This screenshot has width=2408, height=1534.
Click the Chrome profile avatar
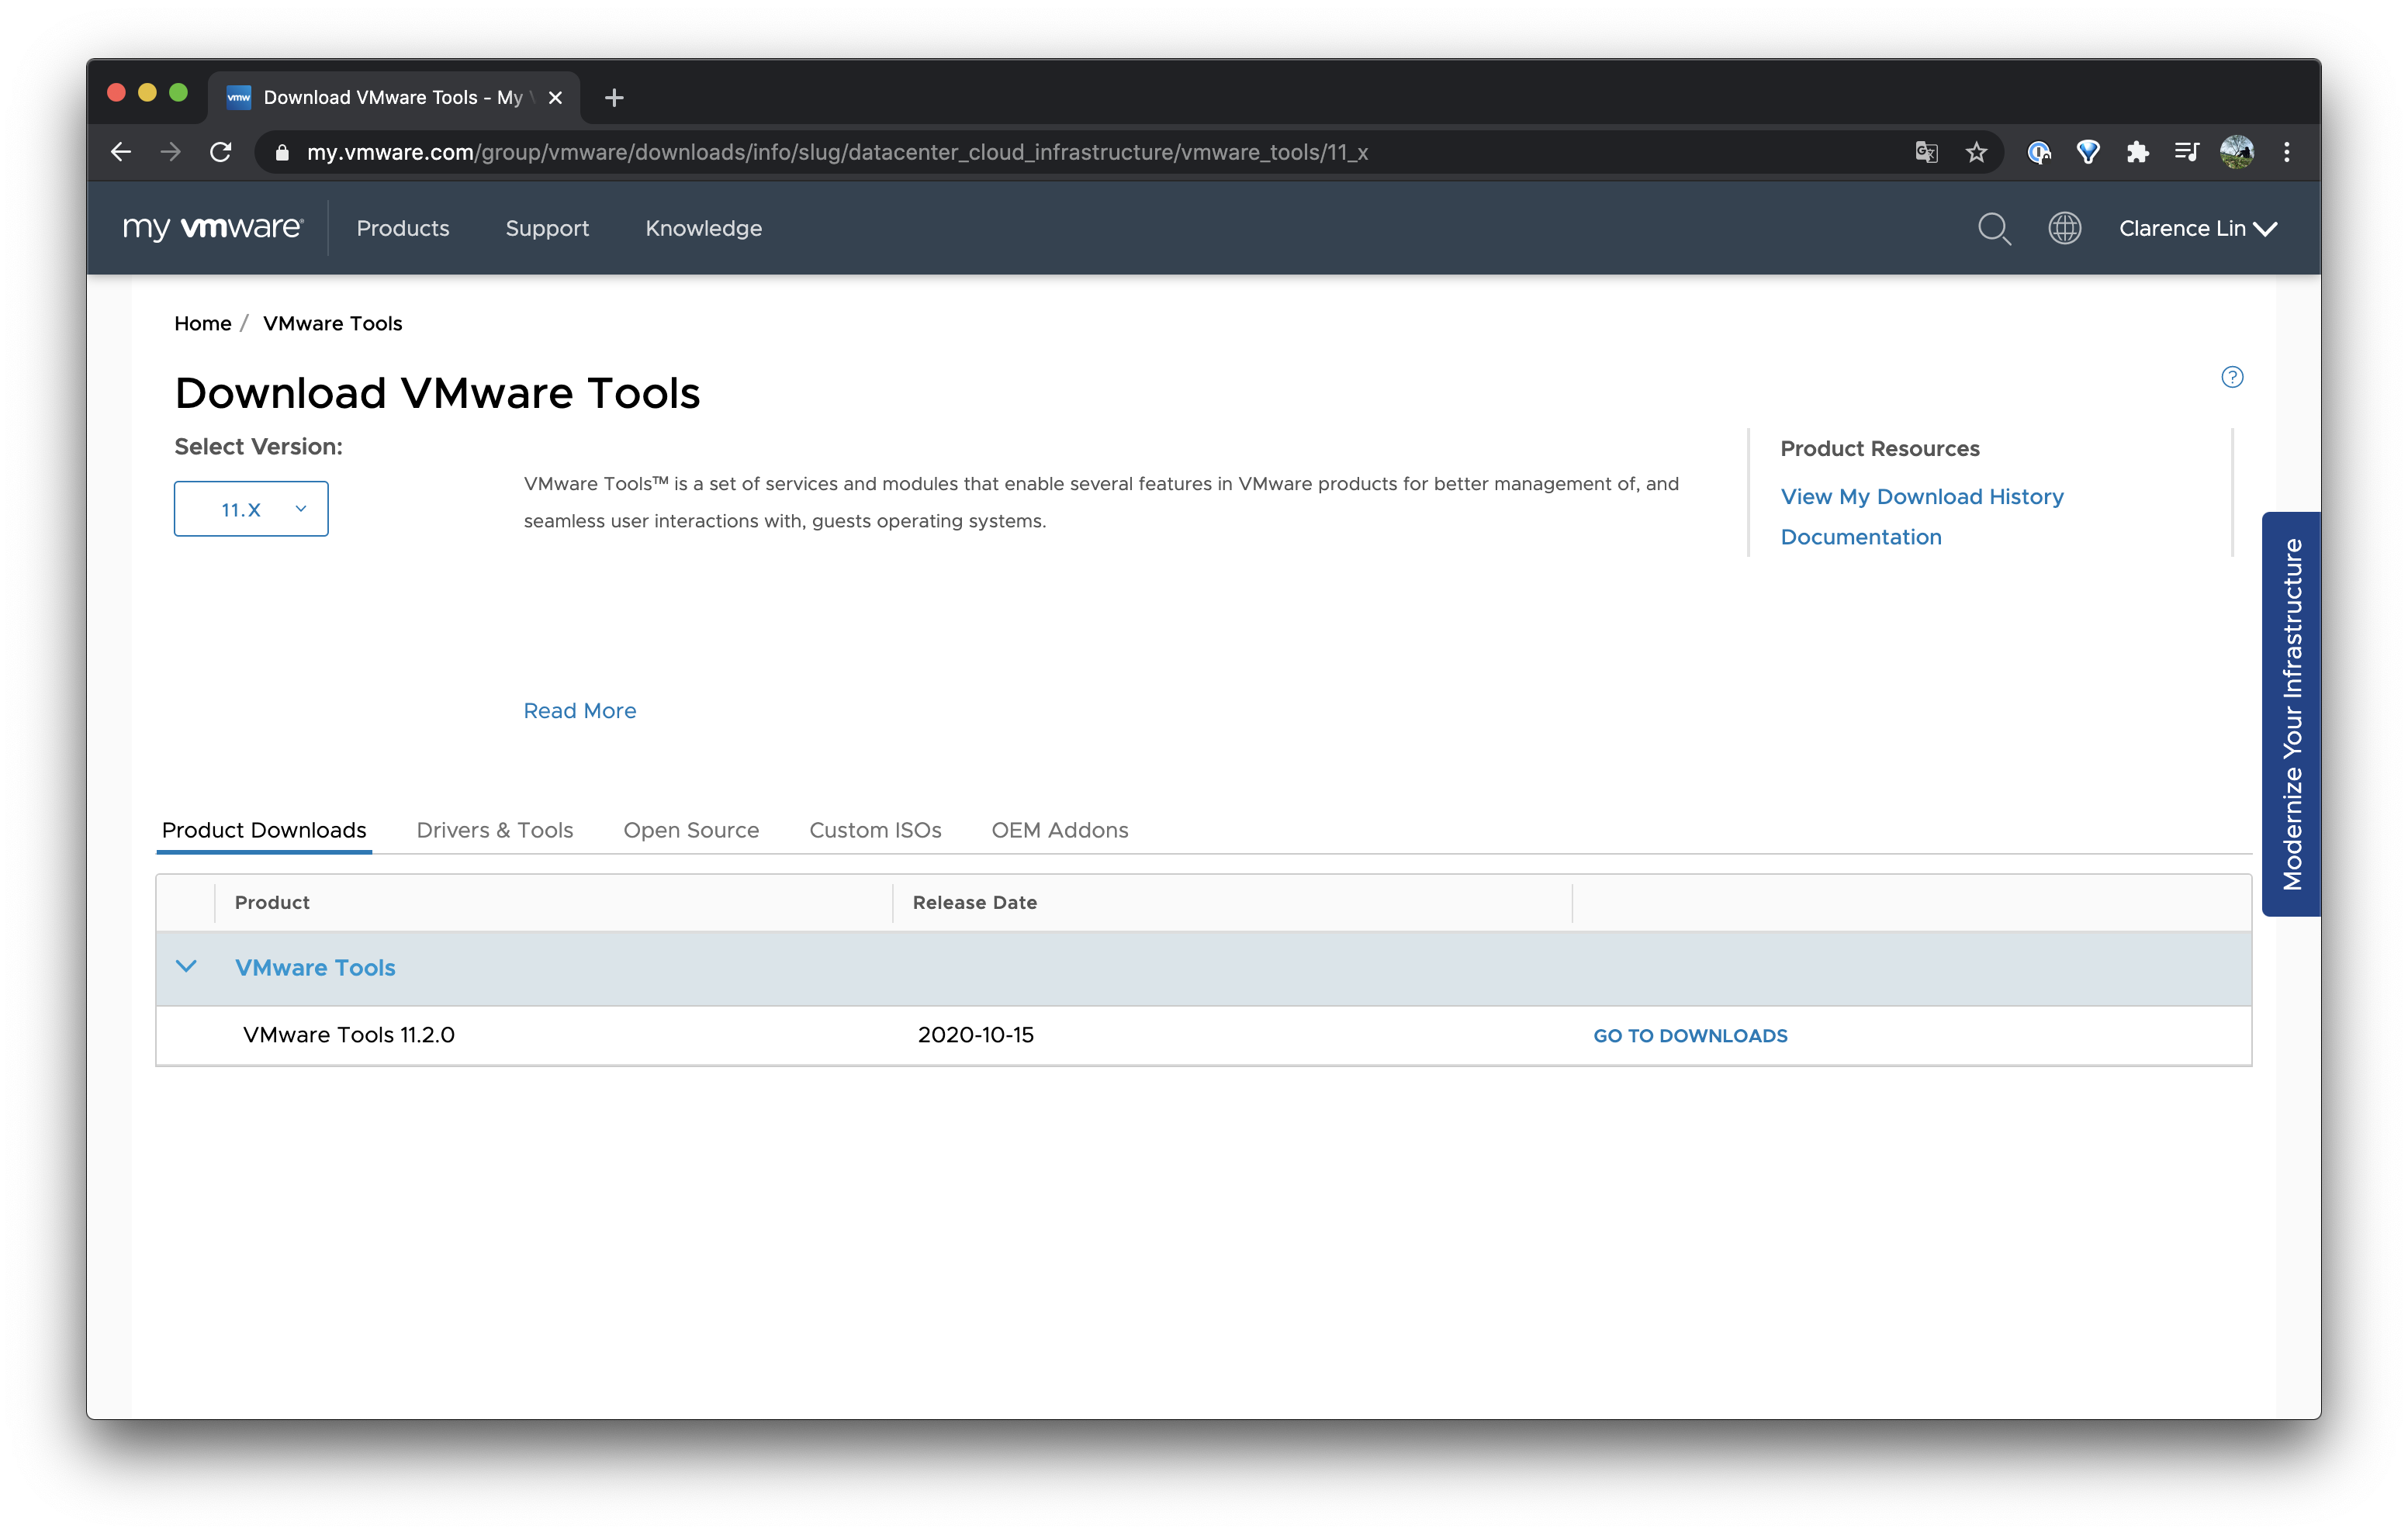click(2237, 152)
